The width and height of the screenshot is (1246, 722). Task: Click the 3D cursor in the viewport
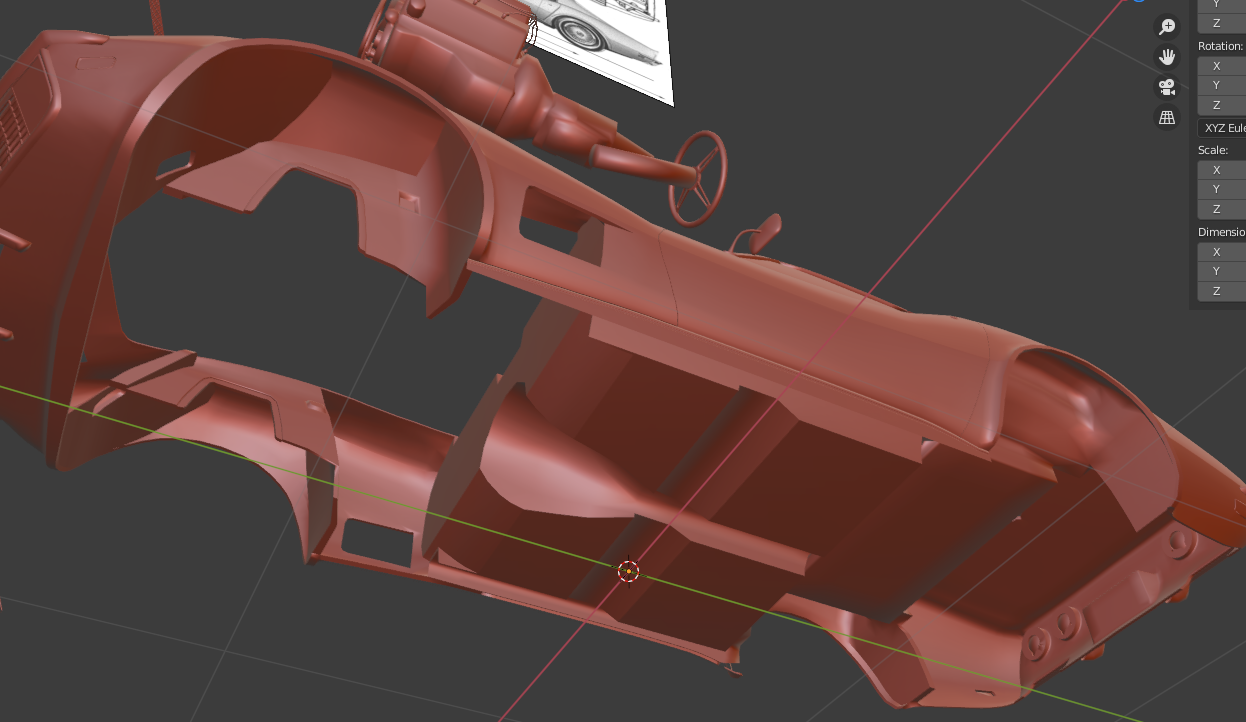point(628,571)
